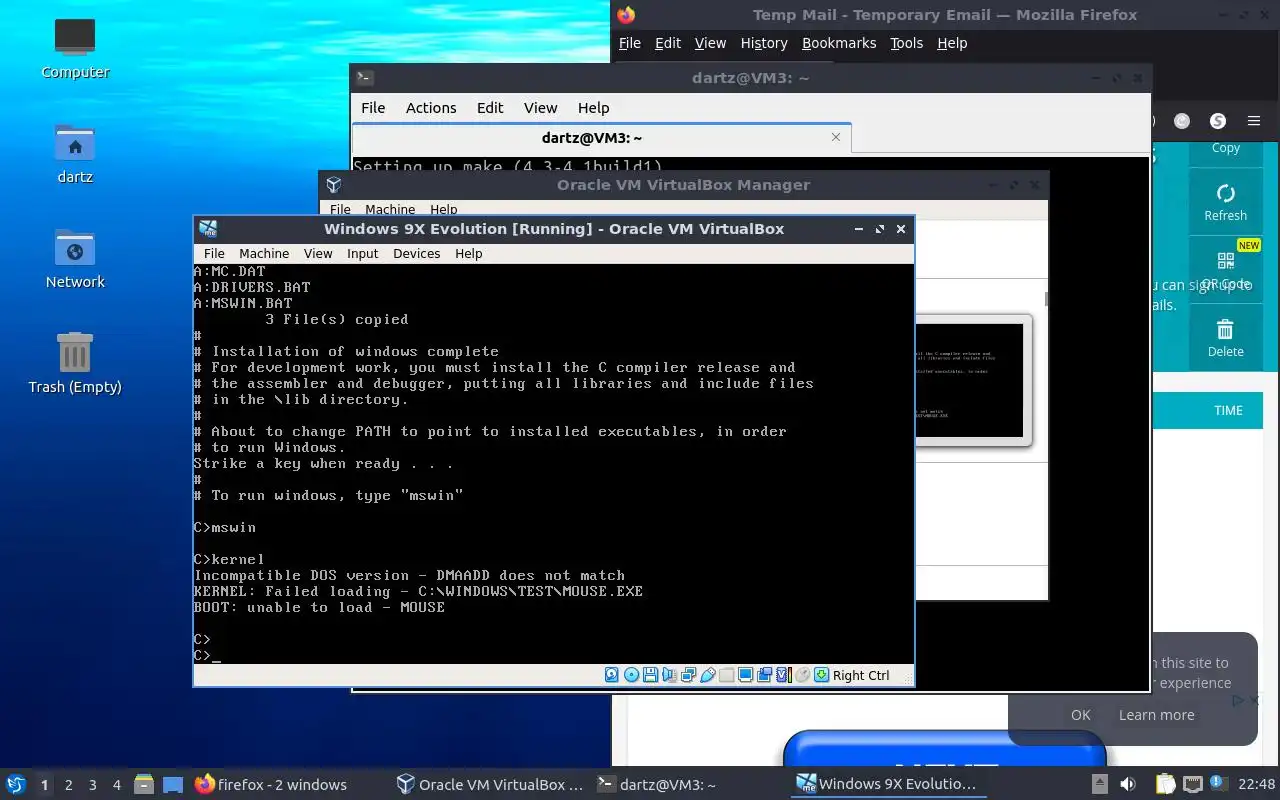Switch to workspace 3 in taskbar
This screenshot has width=1280, height=800.
pos(92,784)
